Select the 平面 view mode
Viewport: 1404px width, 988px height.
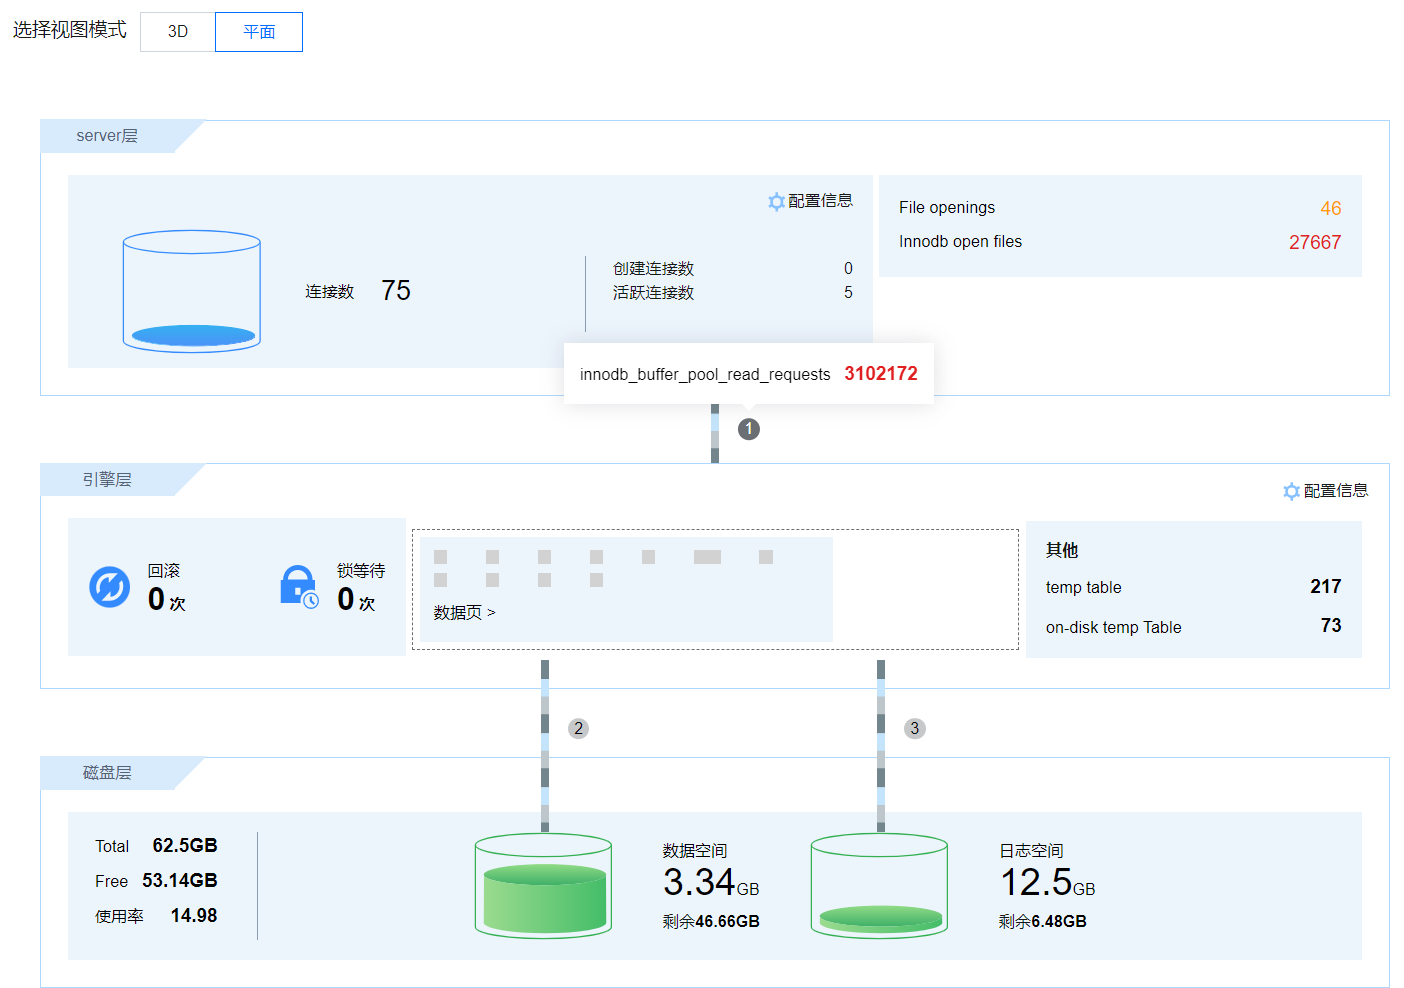tap(259, 32)
